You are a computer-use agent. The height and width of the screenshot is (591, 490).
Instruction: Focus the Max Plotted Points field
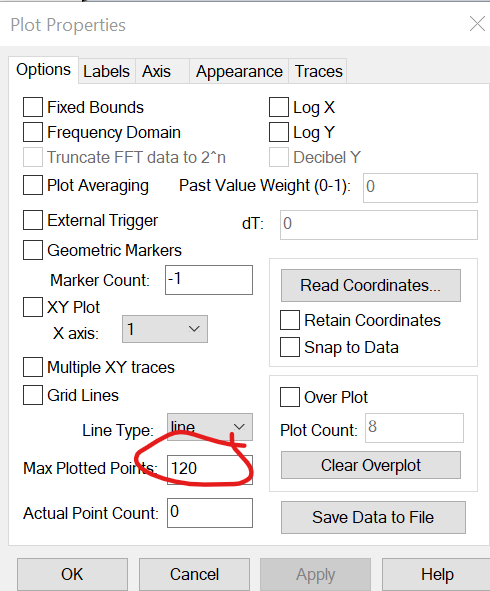[x=210, y=470]
